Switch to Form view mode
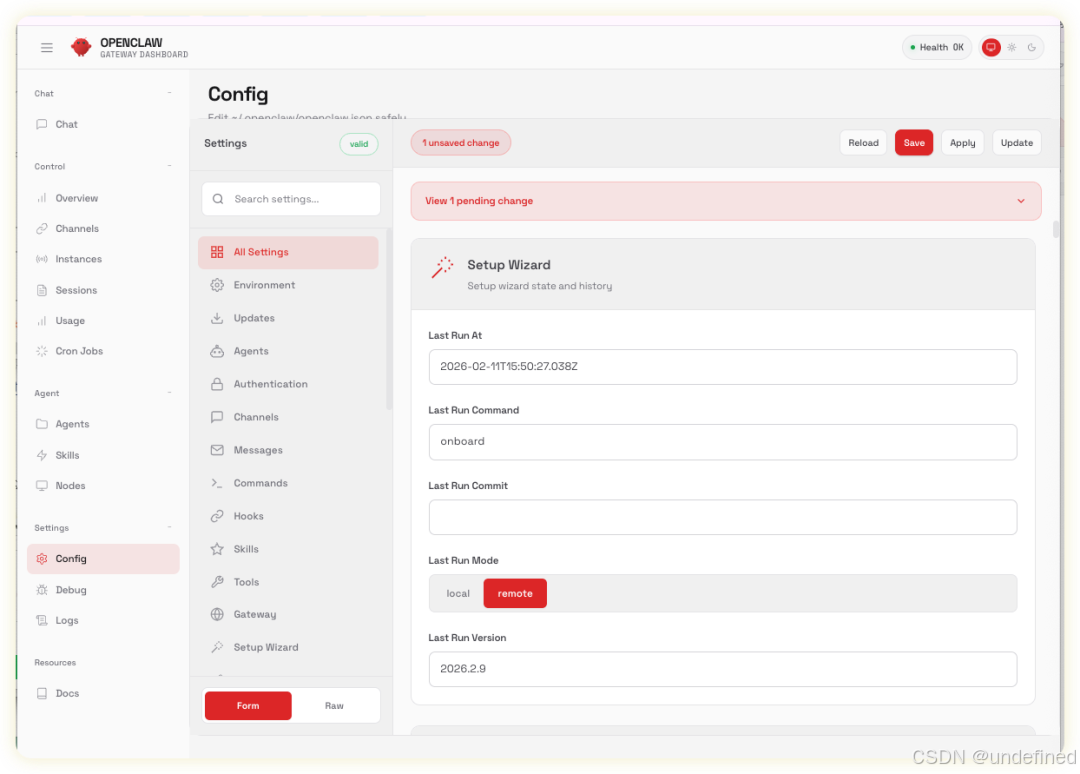Viewport: 1080px width, 774px height. pyautogui.click(x=248, y=706)
